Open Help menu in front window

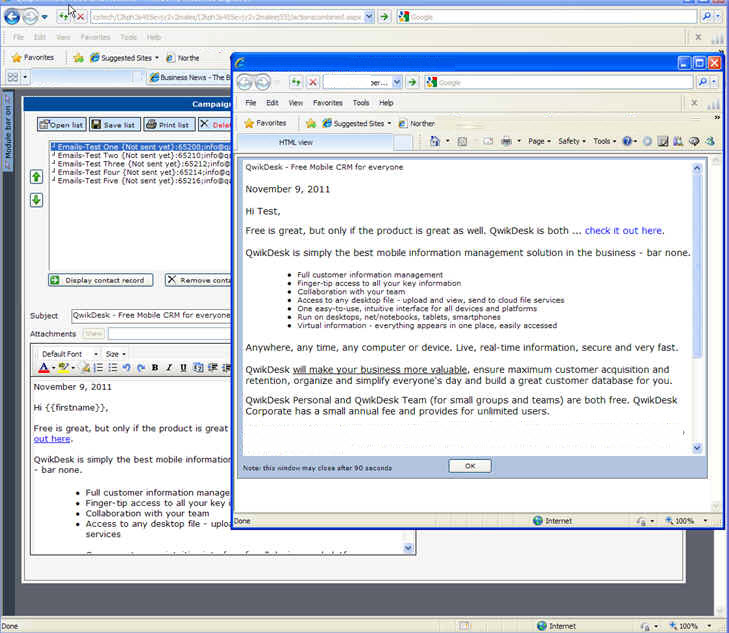[x=386, y=103]
